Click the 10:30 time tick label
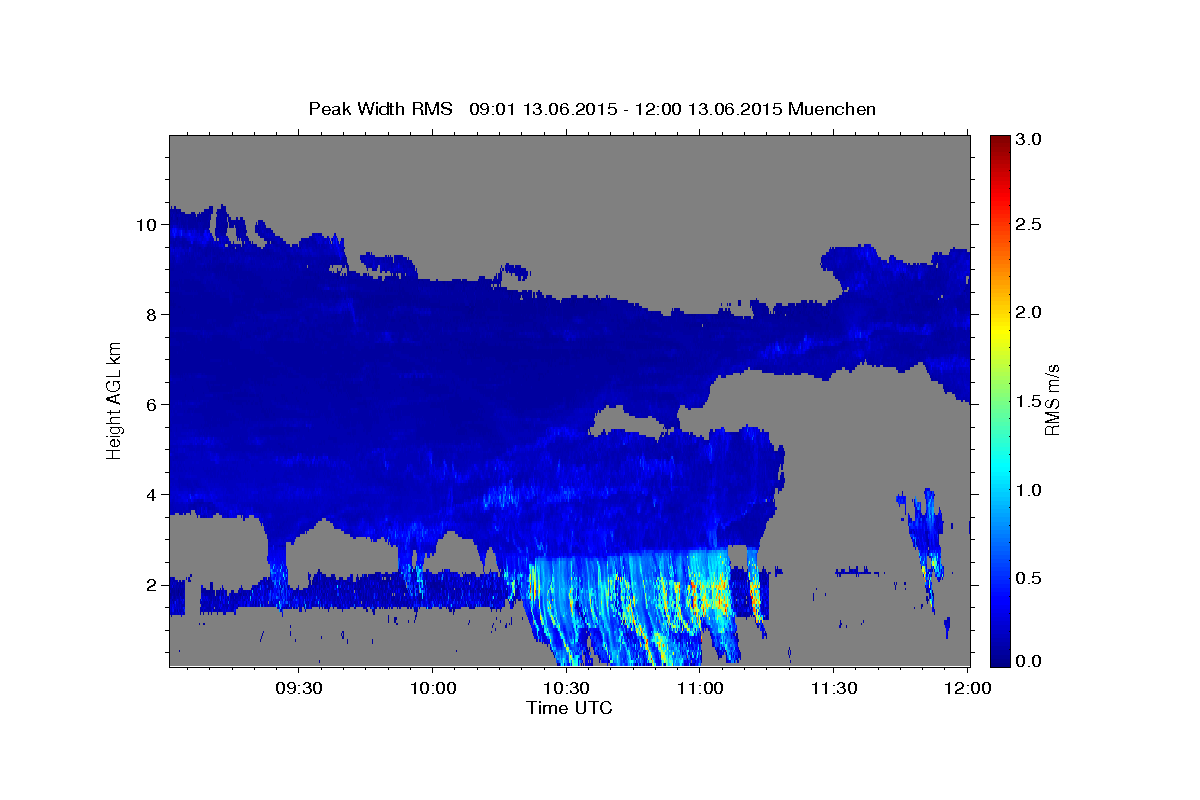 coord(566,689)
